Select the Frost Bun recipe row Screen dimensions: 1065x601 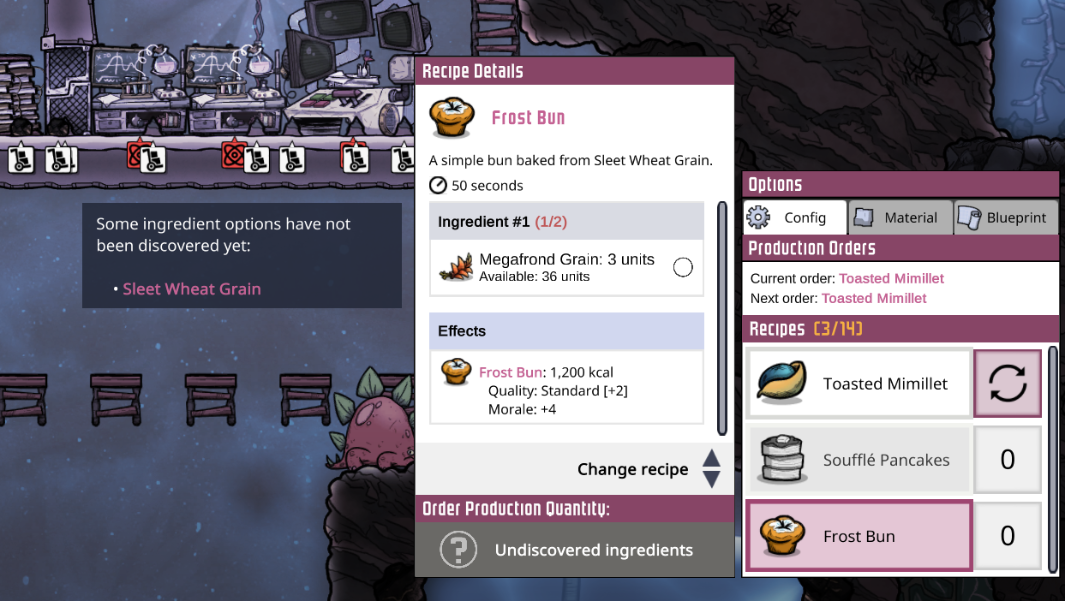[x=859, y=536]
